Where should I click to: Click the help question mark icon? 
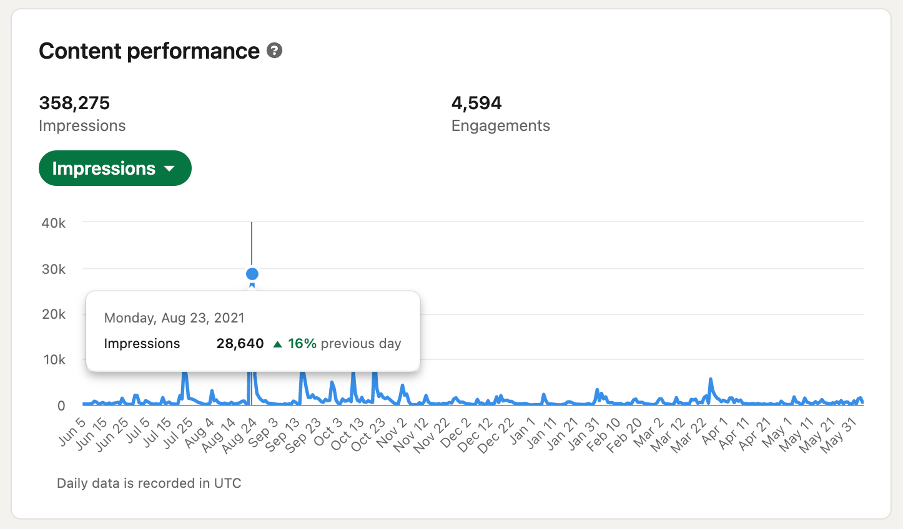pyautogui.click(x=274, y=51)
